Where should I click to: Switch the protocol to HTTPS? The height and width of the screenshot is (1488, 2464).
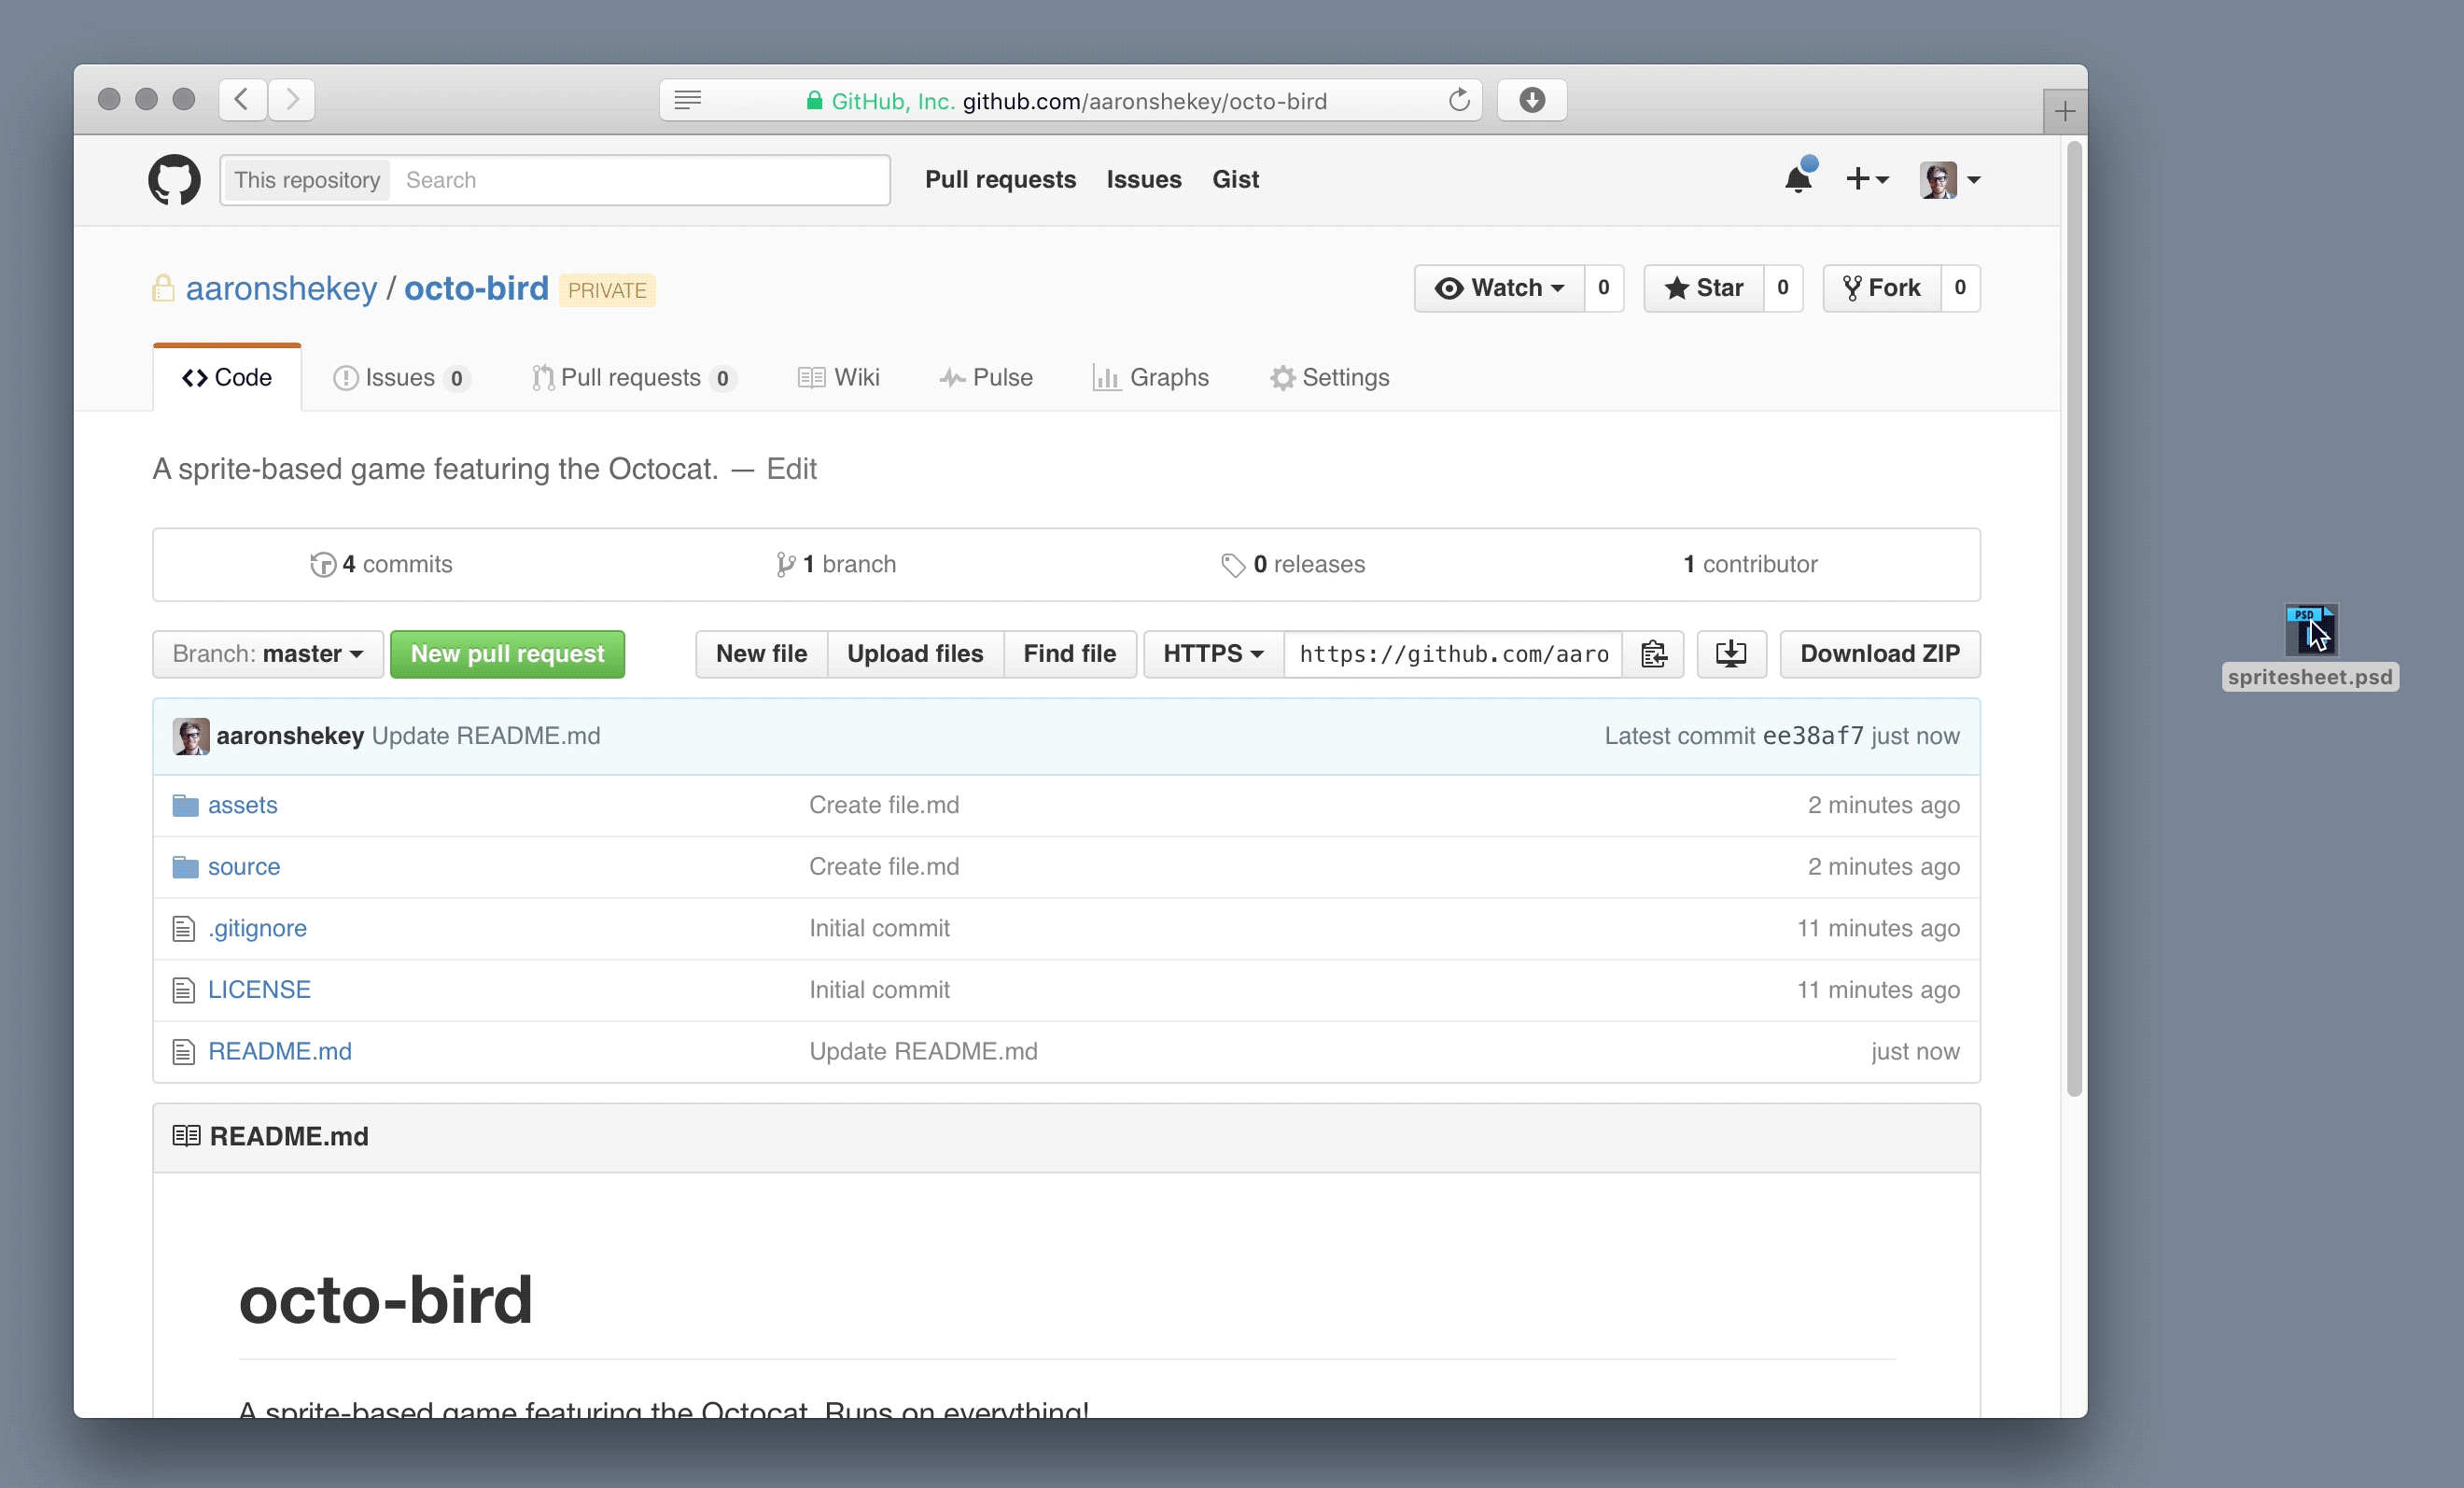click(x=1211, y=654)
